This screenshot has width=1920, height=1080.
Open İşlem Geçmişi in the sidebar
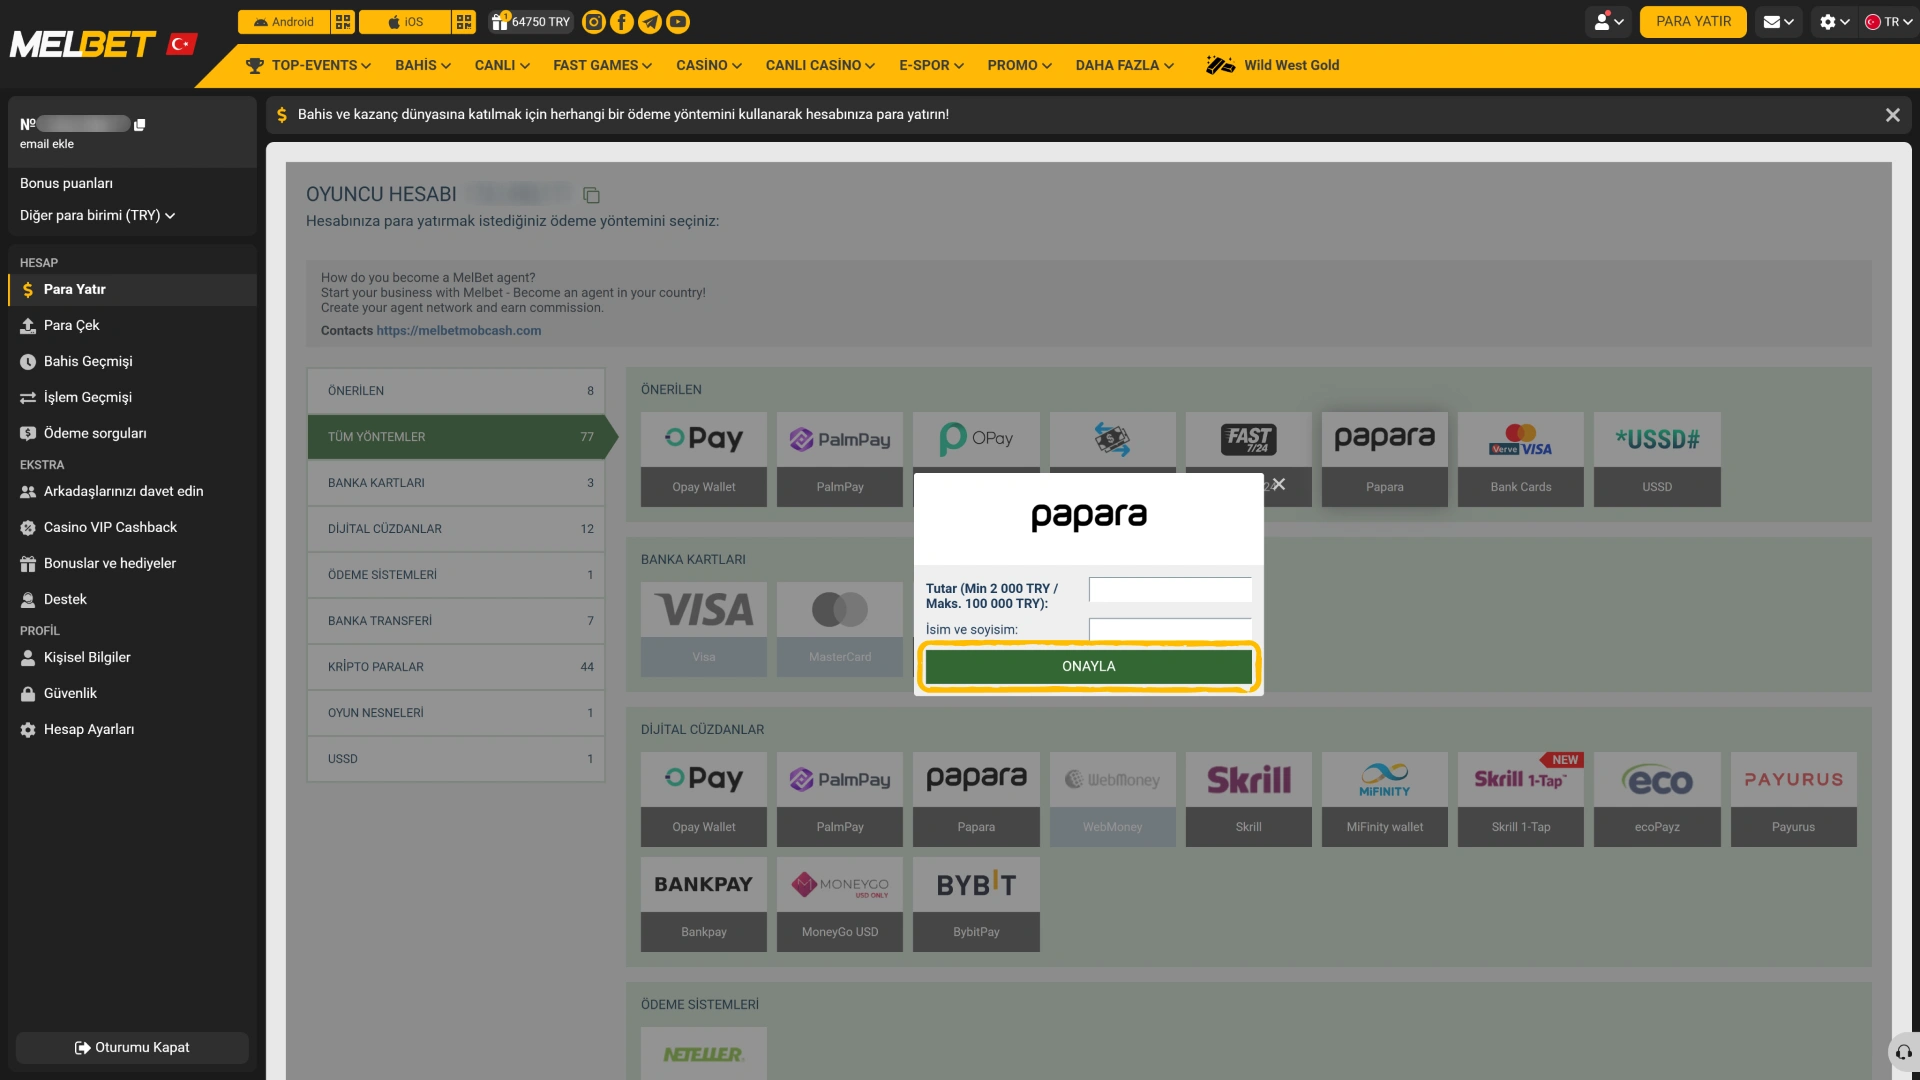coord(132,398)
